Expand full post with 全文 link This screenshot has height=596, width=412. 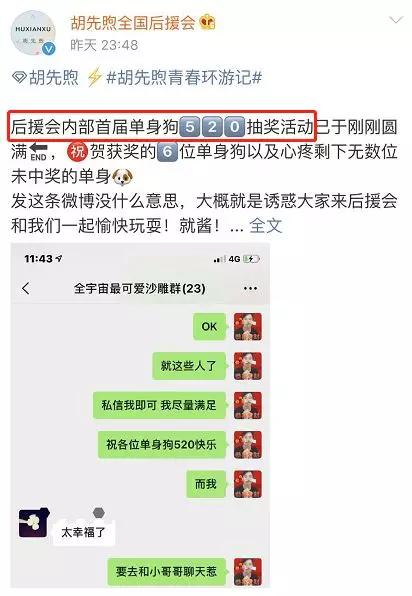[266, 226]
